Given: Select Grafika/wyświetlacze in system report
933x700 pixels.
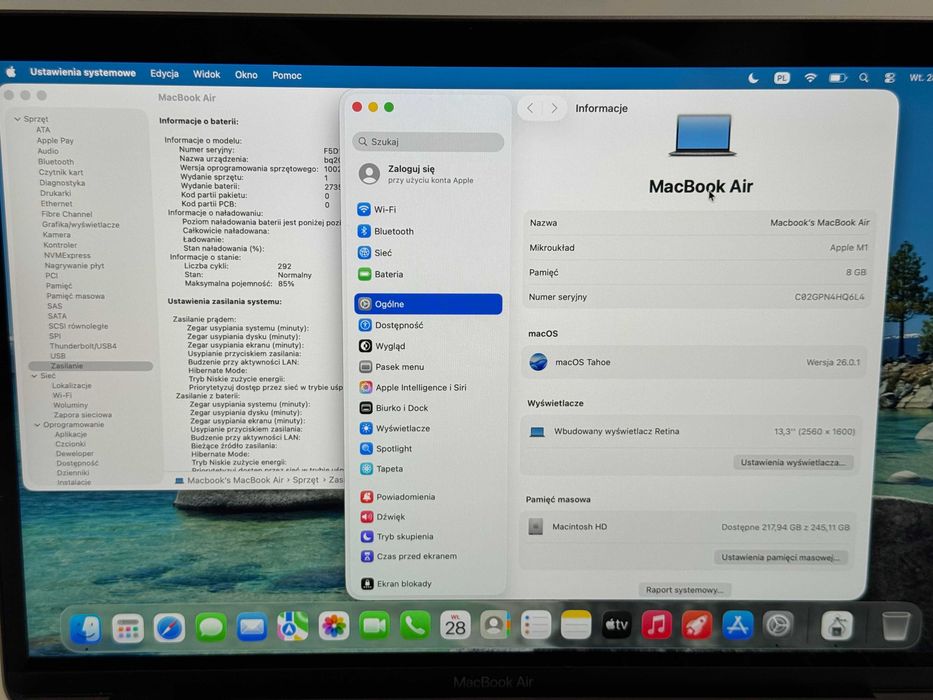Looking at the screenshot, I should pyautogui.click(x=80, y=224).
